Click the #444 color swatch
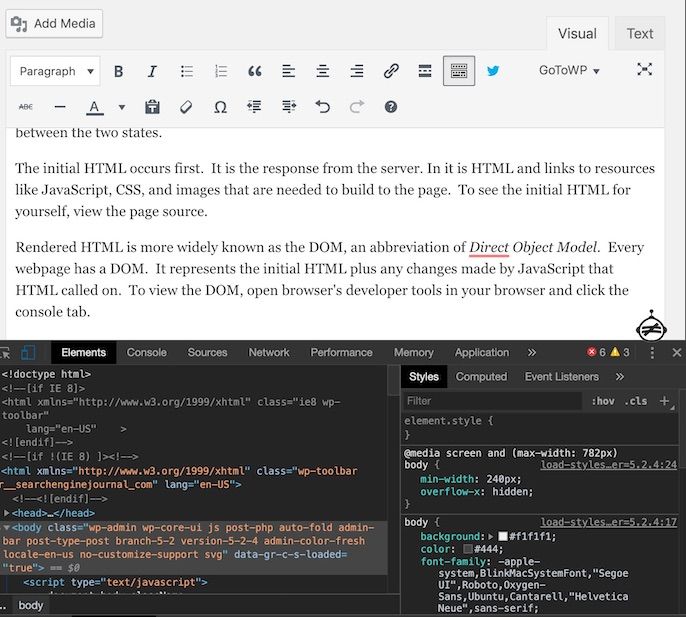 point(468,549)
